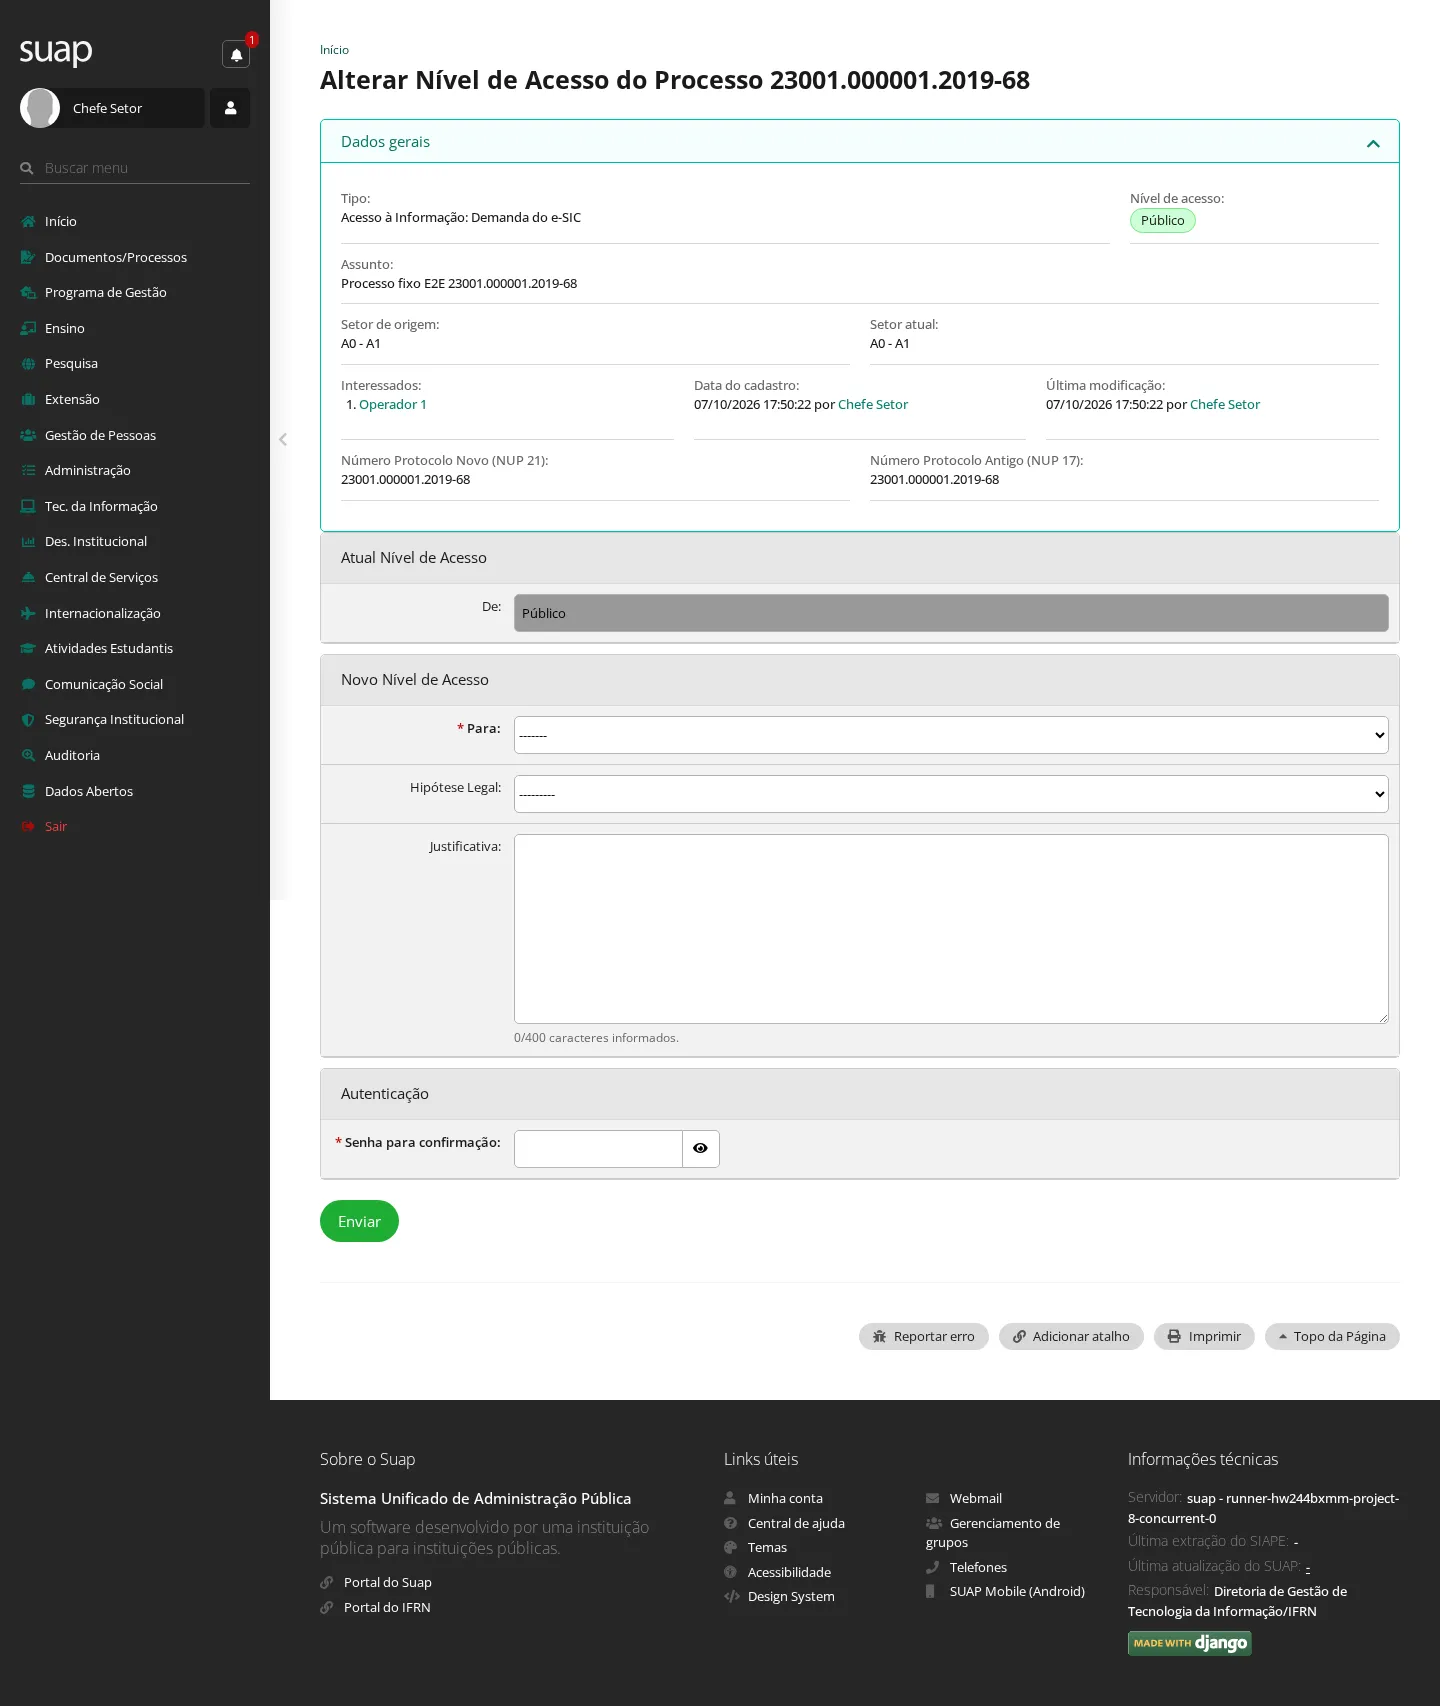Go to Topo da Página

coord(1332,1336)
